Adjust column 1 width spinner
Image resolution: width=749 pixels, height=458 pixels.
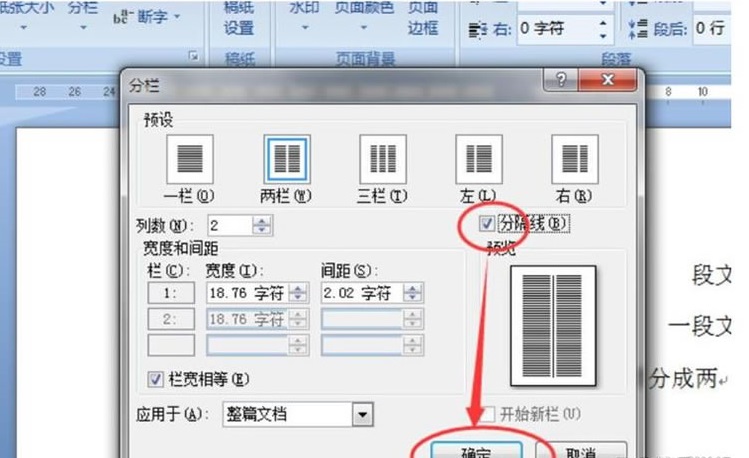[298, 293]
